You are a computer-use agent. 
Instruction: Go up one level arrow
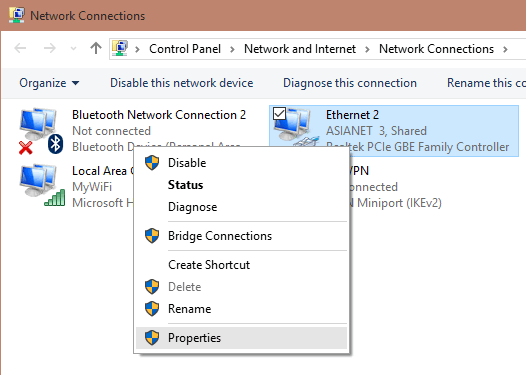point(96,48)
